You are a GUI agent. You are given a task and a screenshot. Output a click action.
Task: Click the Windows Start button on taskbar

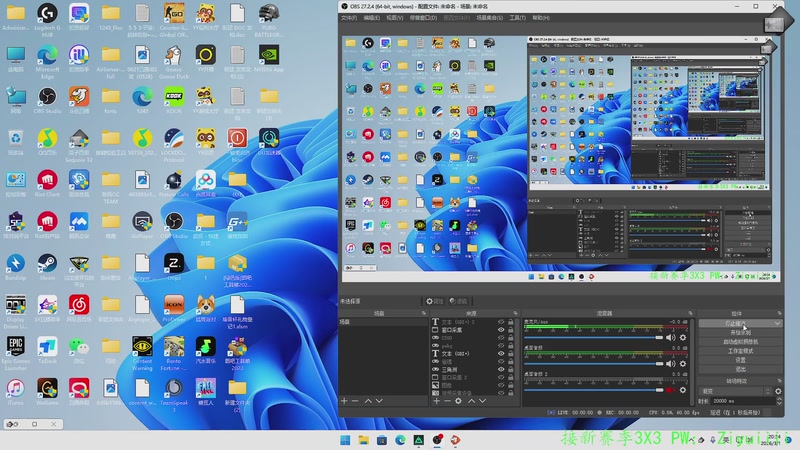coord(346,439)
